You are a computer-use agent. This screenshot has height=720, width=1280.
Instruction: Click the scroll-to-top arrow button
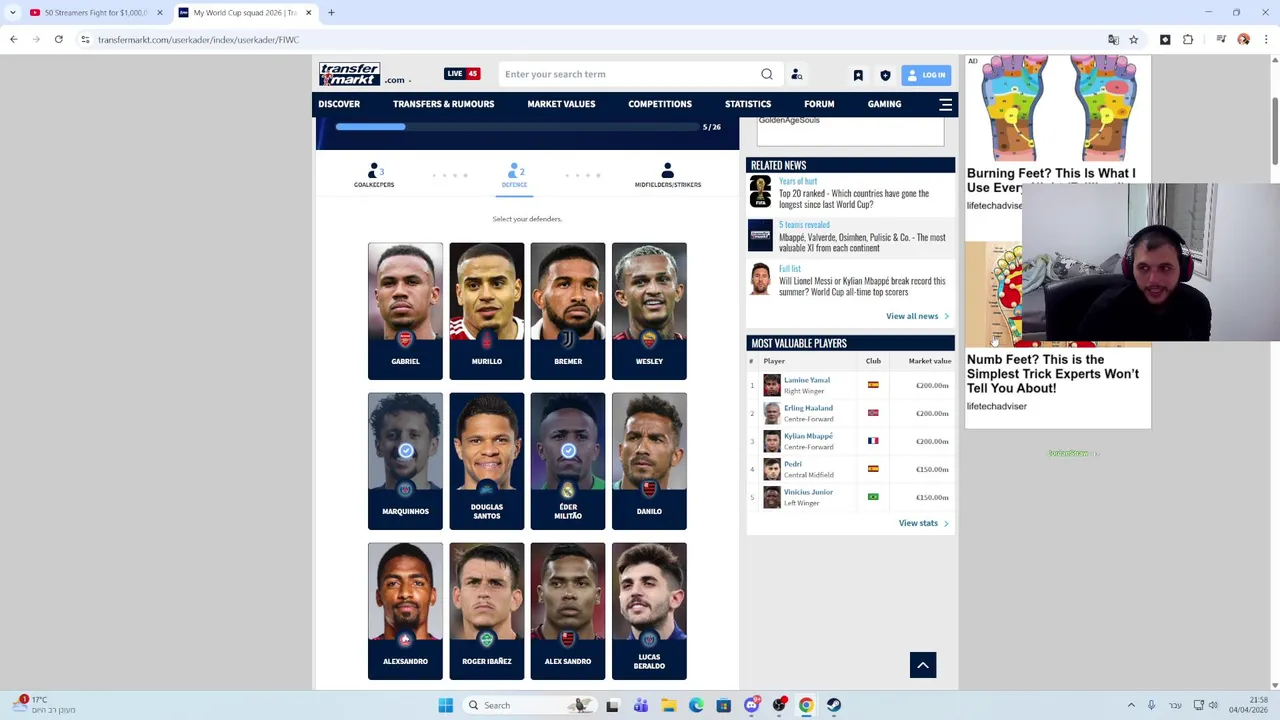pyautogui.click(x=923, y=665)
